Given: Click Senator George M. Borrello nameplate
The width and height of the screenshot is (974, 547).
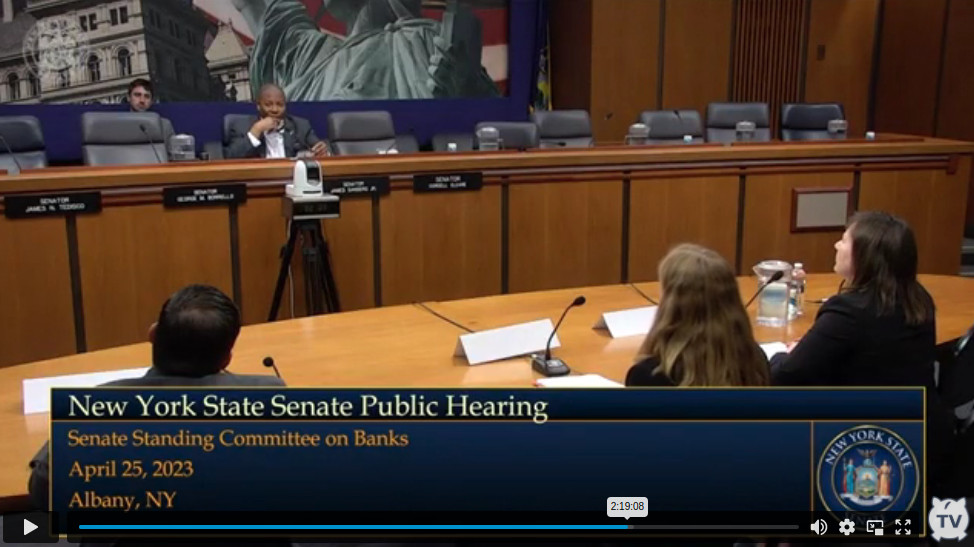Looking at the screenshot, I should coord(204,195).
